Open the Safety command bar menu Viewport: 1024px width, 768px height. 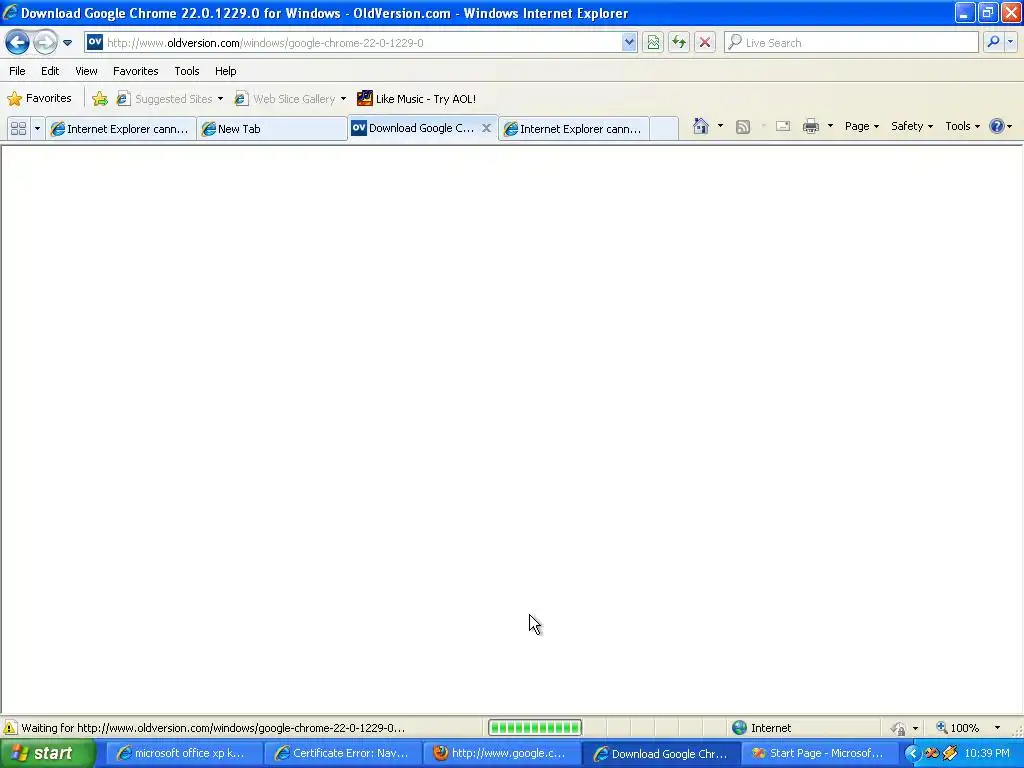click(x=912, y=126)
